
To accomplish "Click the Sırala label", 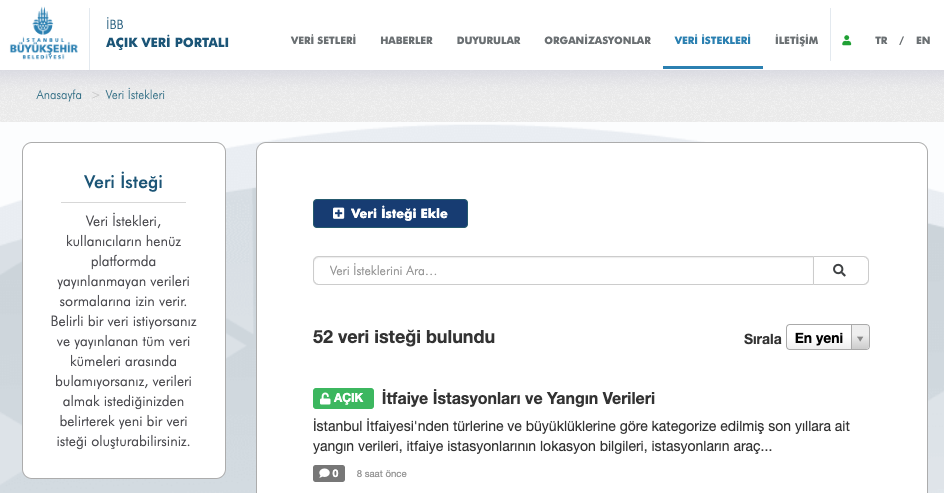I will pyautogui.click(x=762, y=339).
